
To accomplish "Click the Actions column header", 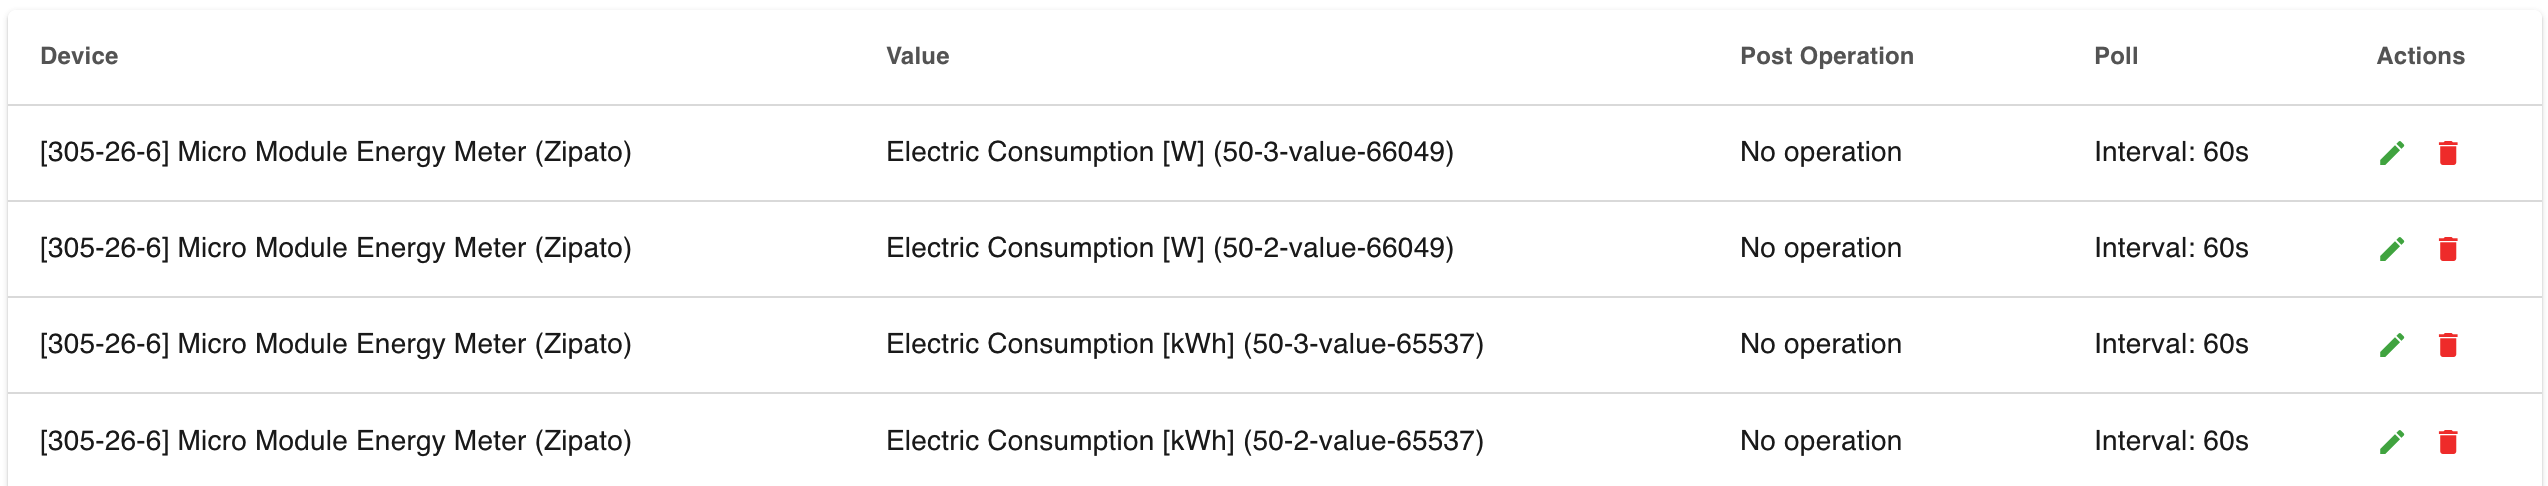I will [x=2420, y=56].
